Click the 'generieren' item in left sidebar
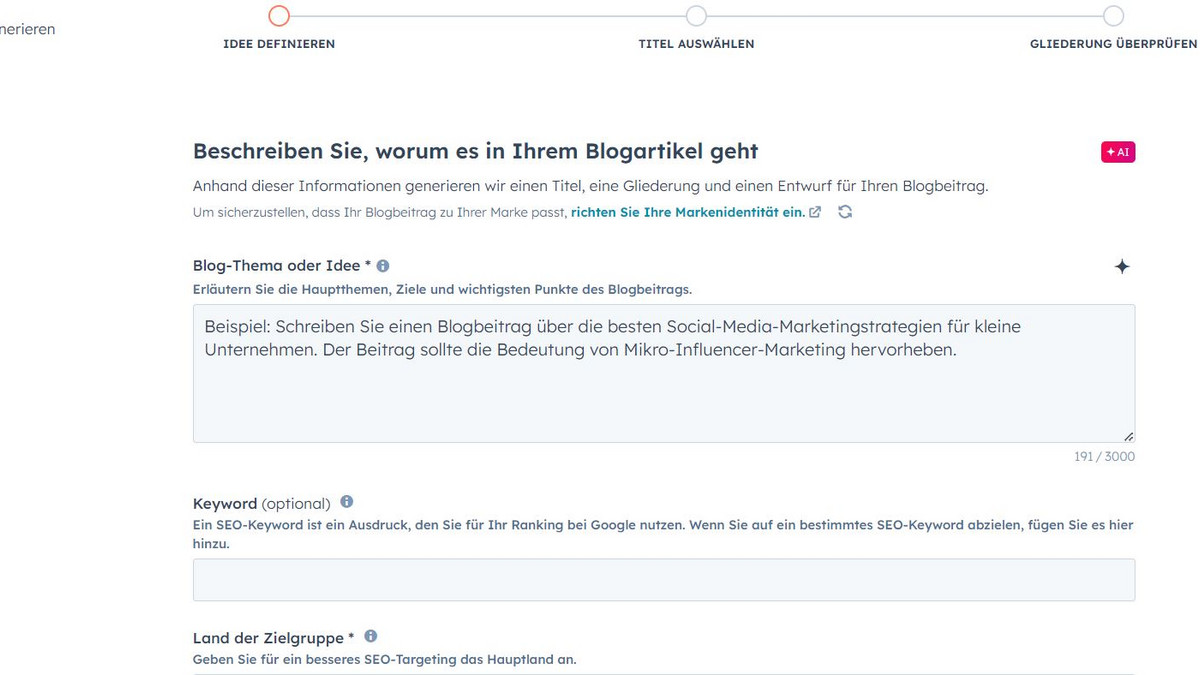 tap(28, 29)
